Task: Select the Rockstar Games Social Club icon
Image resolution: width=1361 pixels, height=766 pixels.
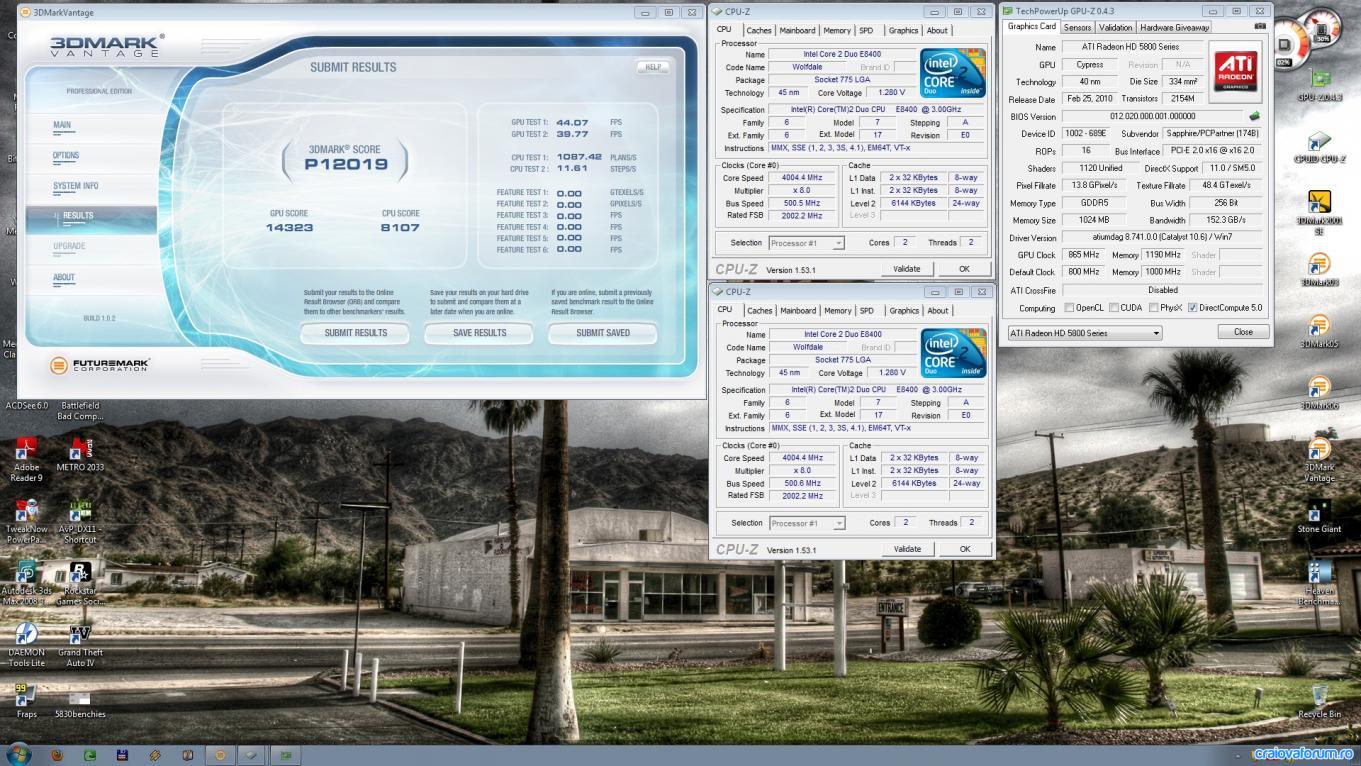Action: [80, 583]
